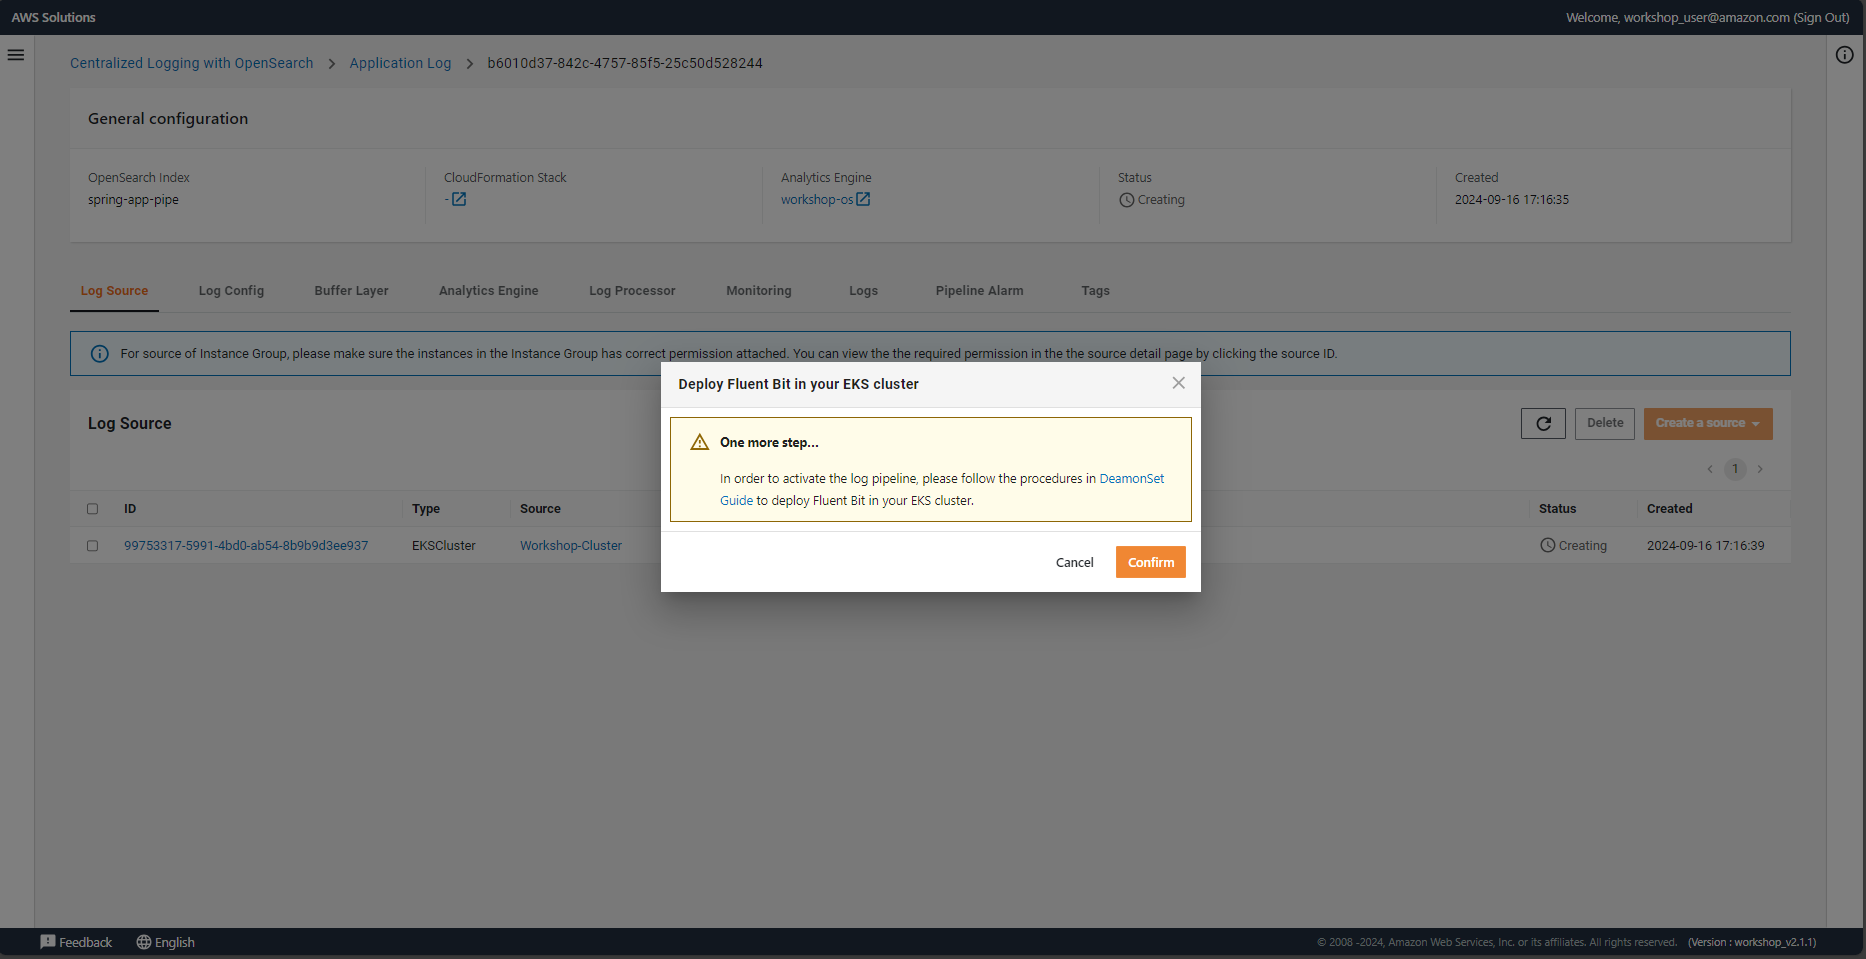
Task: Click the warning triangle icon in dialog
Action: pyautogui.click(x=700, y=442)
